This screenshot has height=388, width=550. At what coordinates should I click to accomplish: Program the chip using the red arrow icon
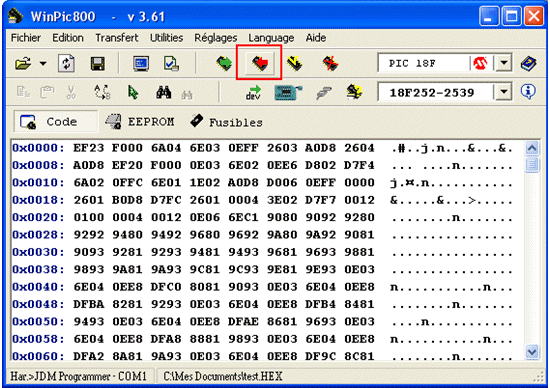tap(260, 63)
